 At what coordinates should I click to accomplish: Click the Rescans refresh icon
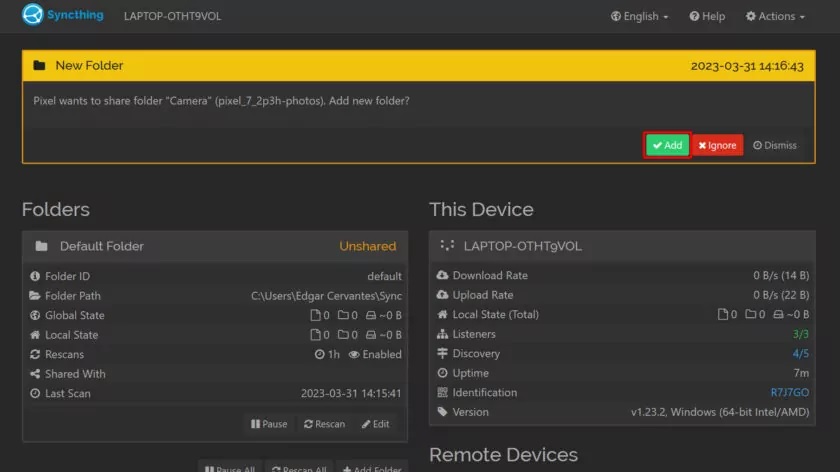(x=35, y=354)
